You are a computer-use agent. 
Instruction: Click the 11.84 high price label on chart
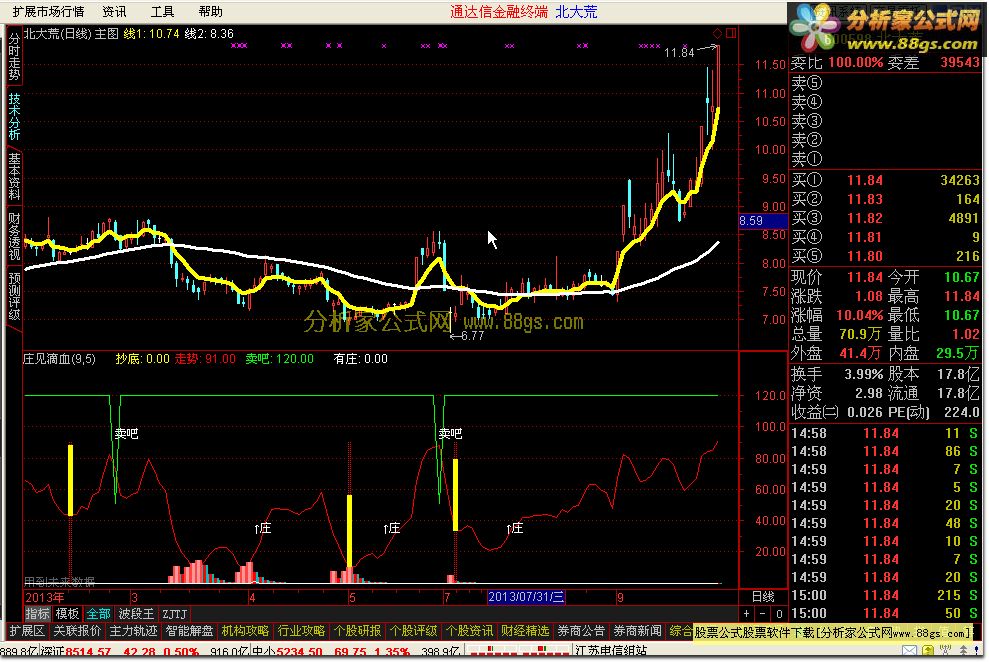pyautogui.click(x=679, y=52)
